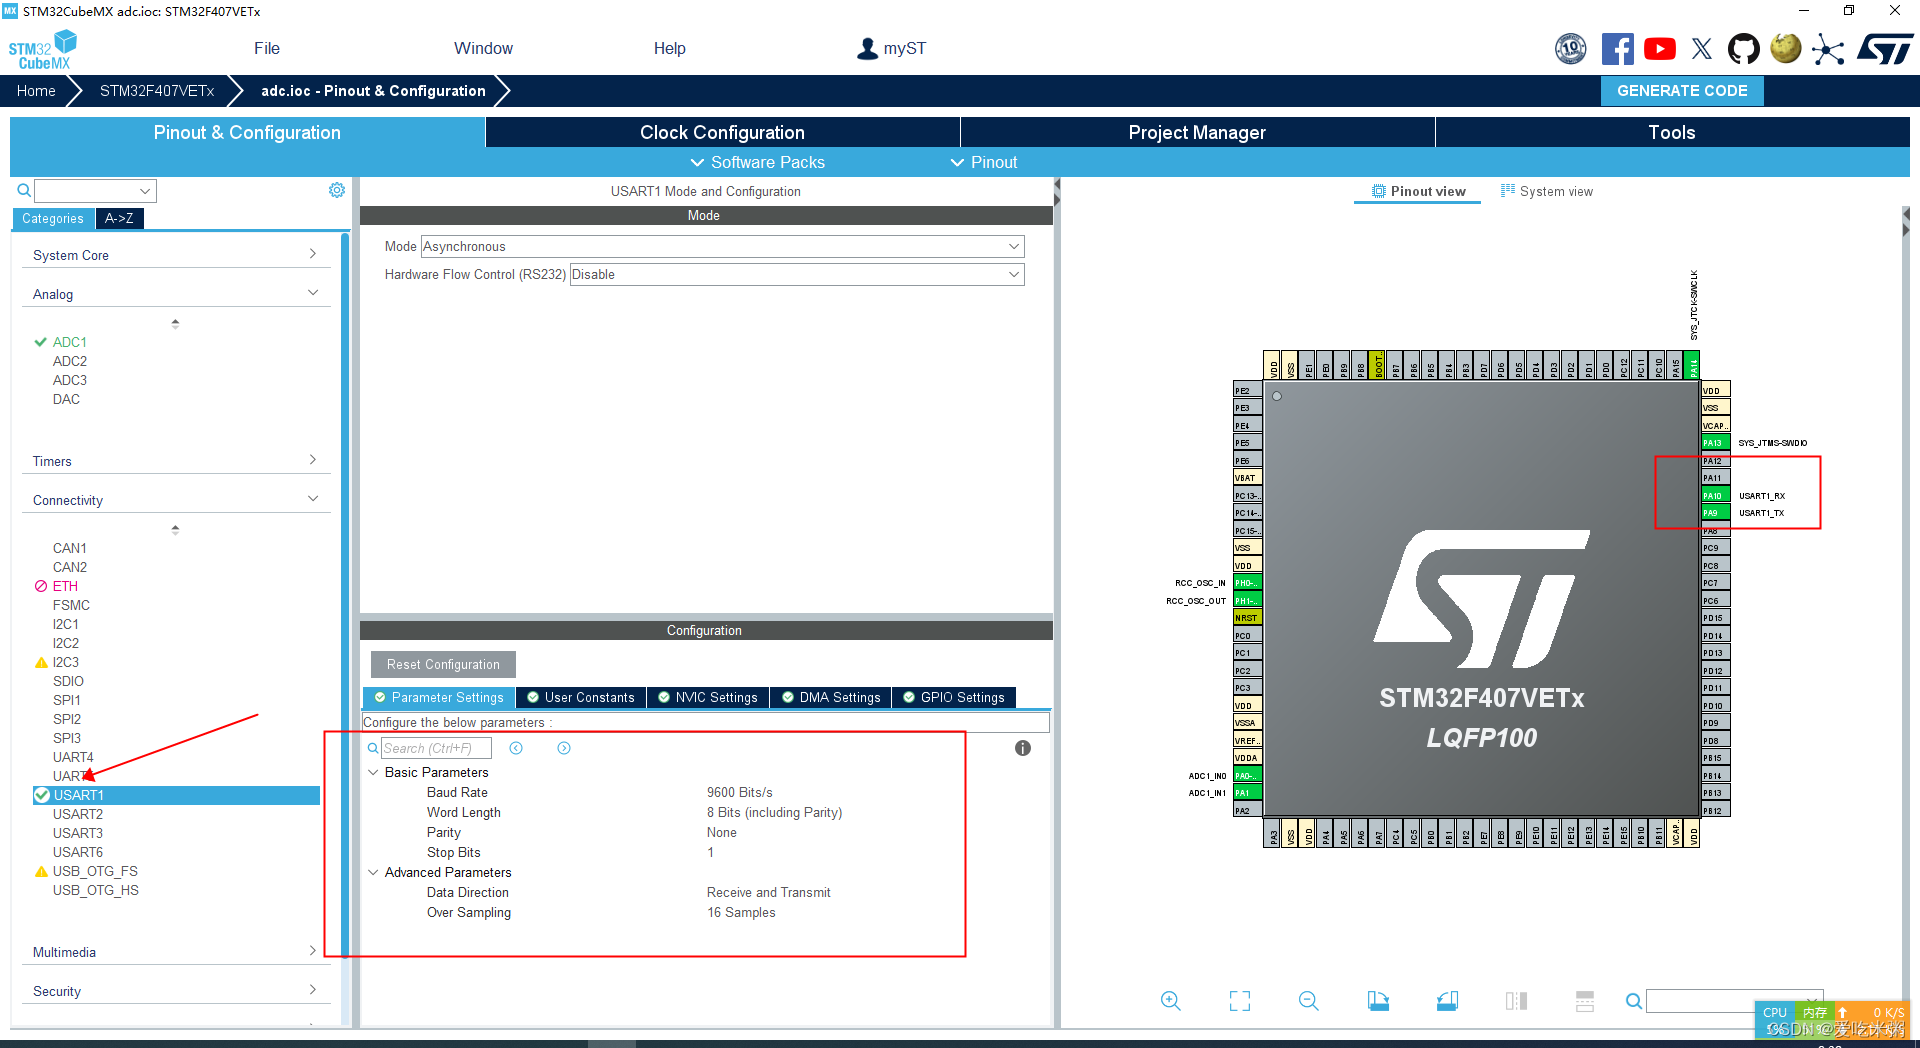Select the PA10 USART1_RX pin
This screenshot has height=1048, width=1920.
pos(1715,496)
